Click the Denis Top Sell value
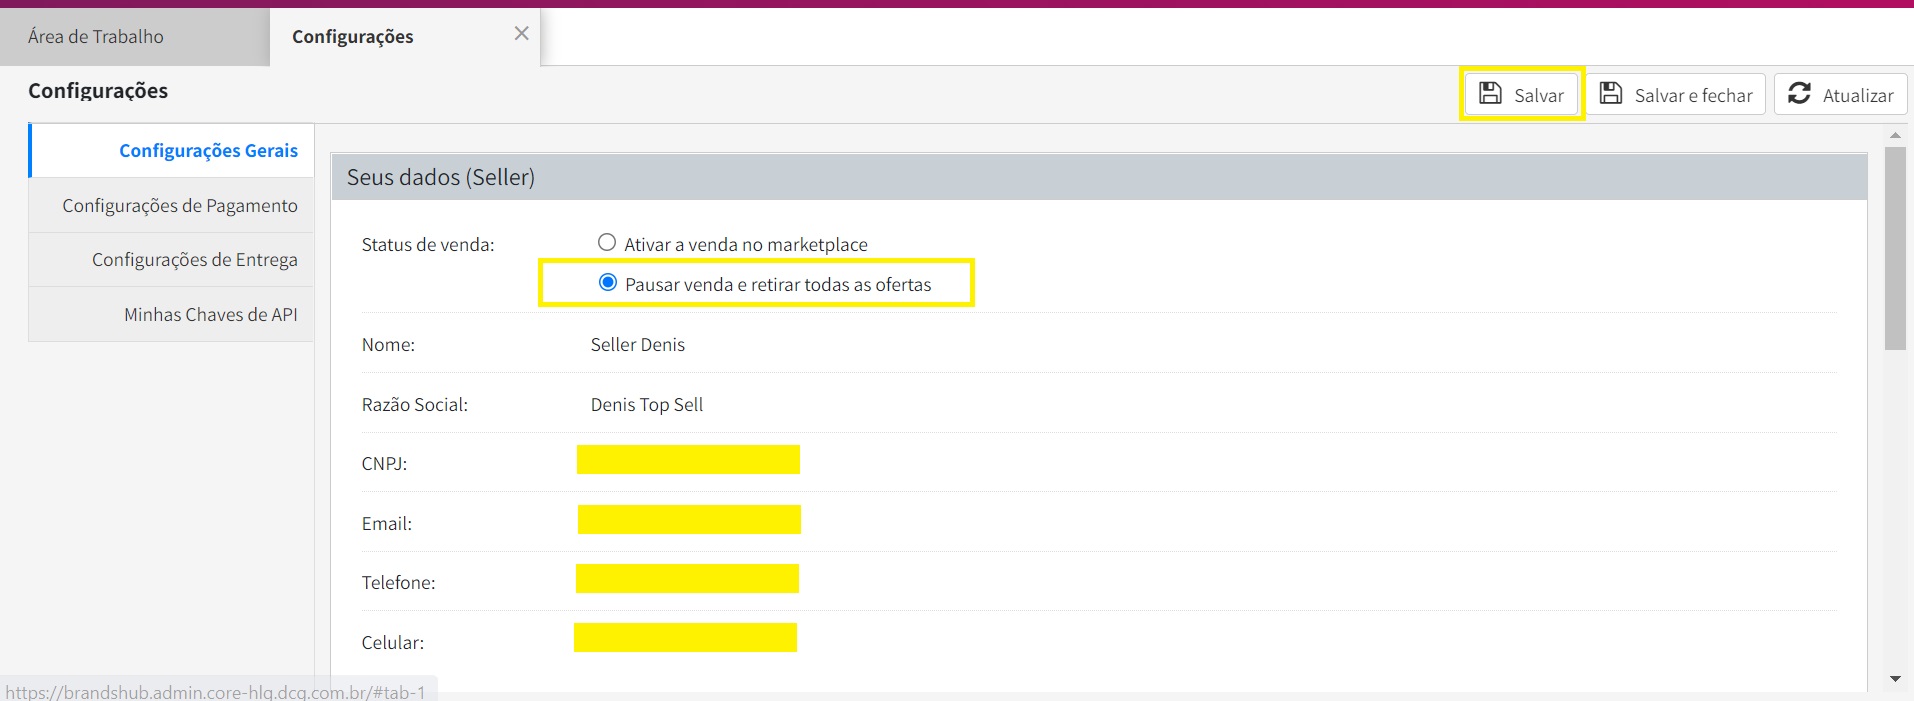Image resolution: width=1914 pixels, height=701 pixels. (x=647, y=404)
